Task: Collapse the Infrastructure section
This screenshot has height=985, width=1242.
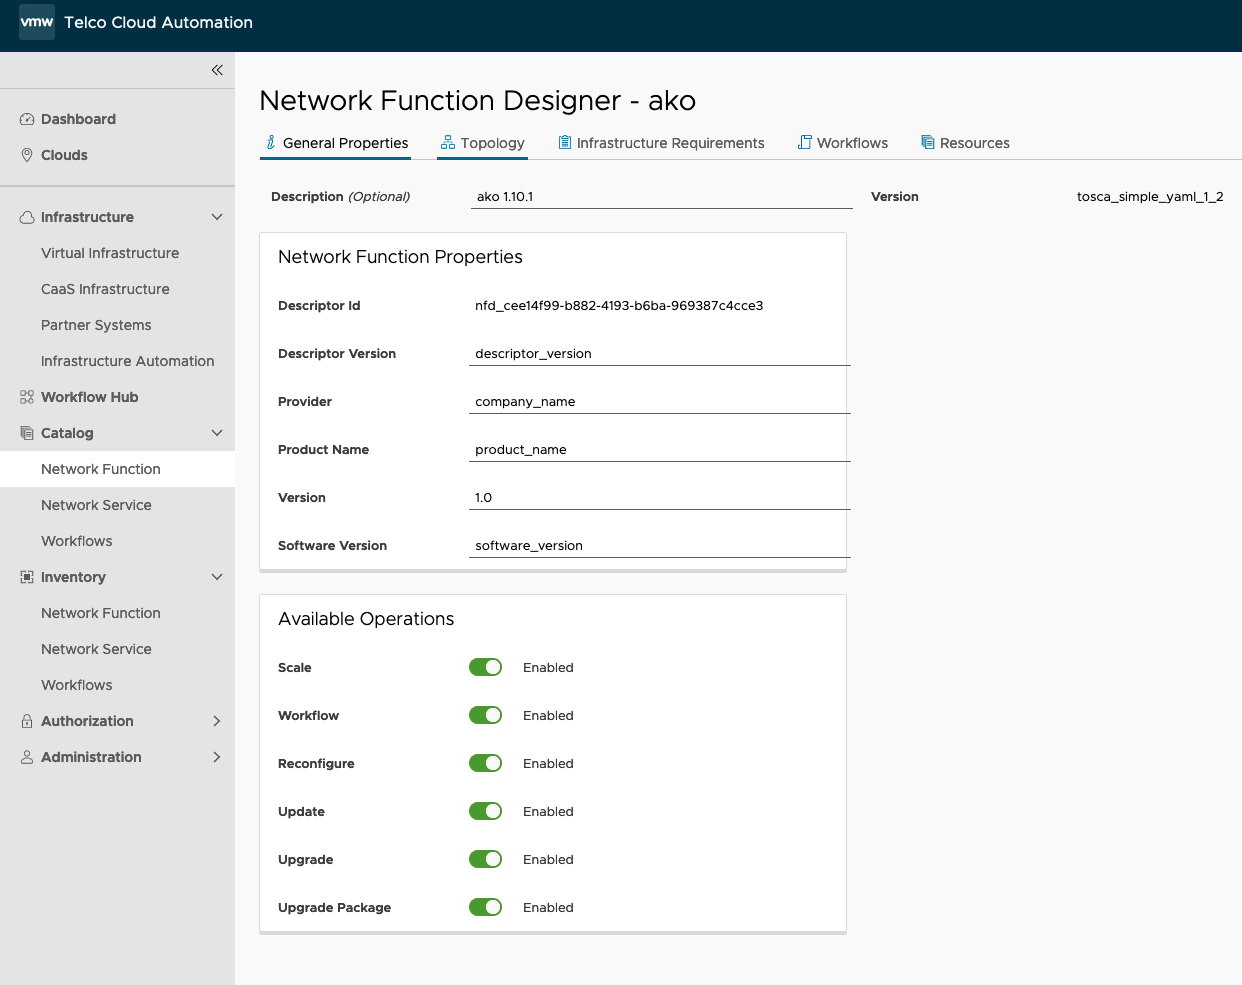Action: [x=217, y=217]
